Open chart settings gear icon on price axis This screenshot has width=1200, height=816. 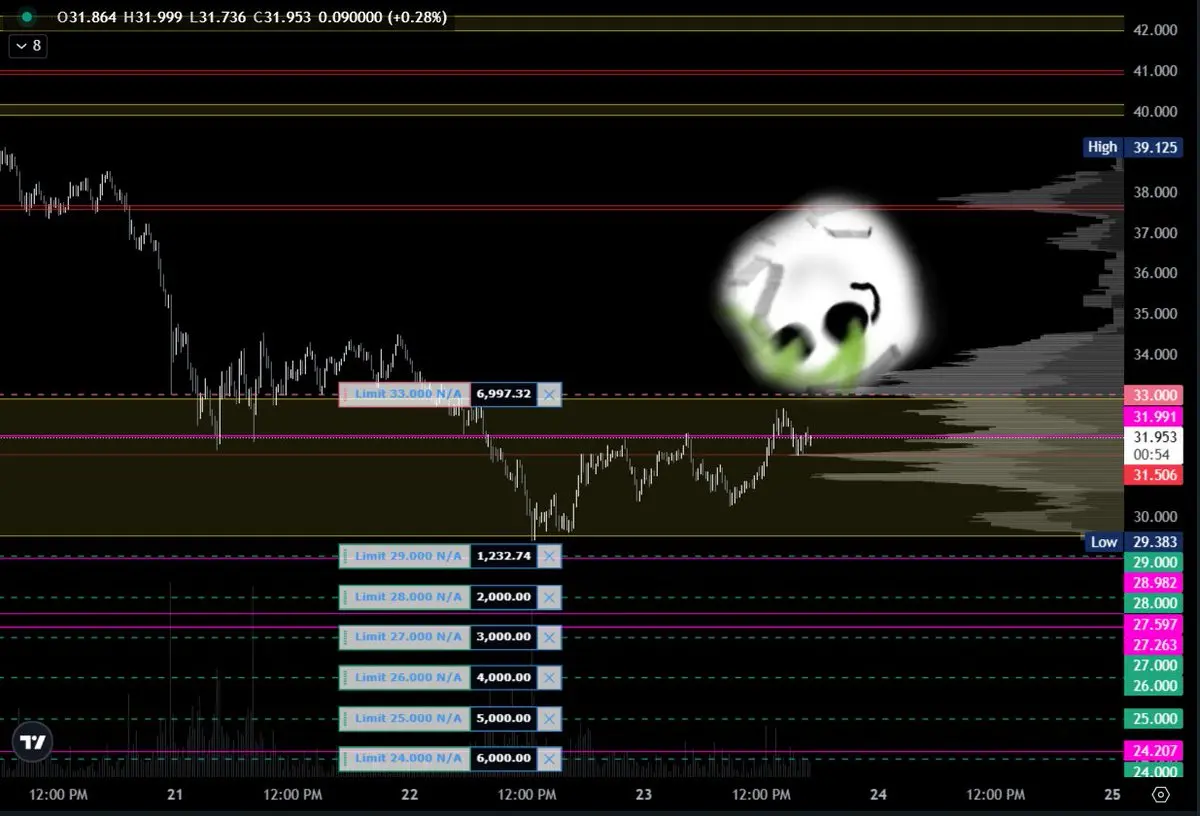1161,795
